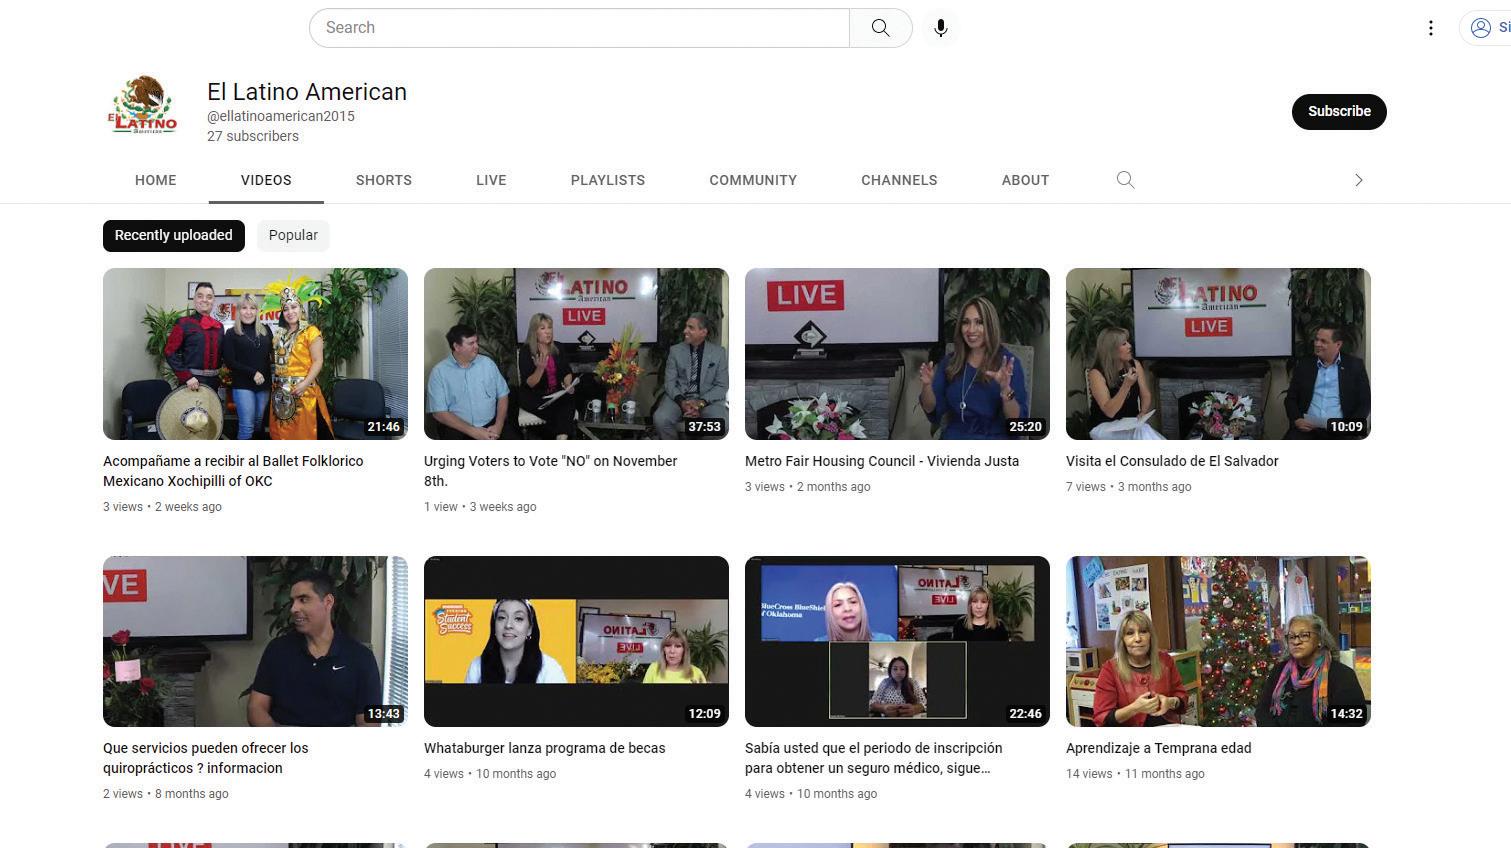This screenshot has height=848, width=1511.
Task: Select the Recently uploaded filter chip
Action: (x=174, y=235)
